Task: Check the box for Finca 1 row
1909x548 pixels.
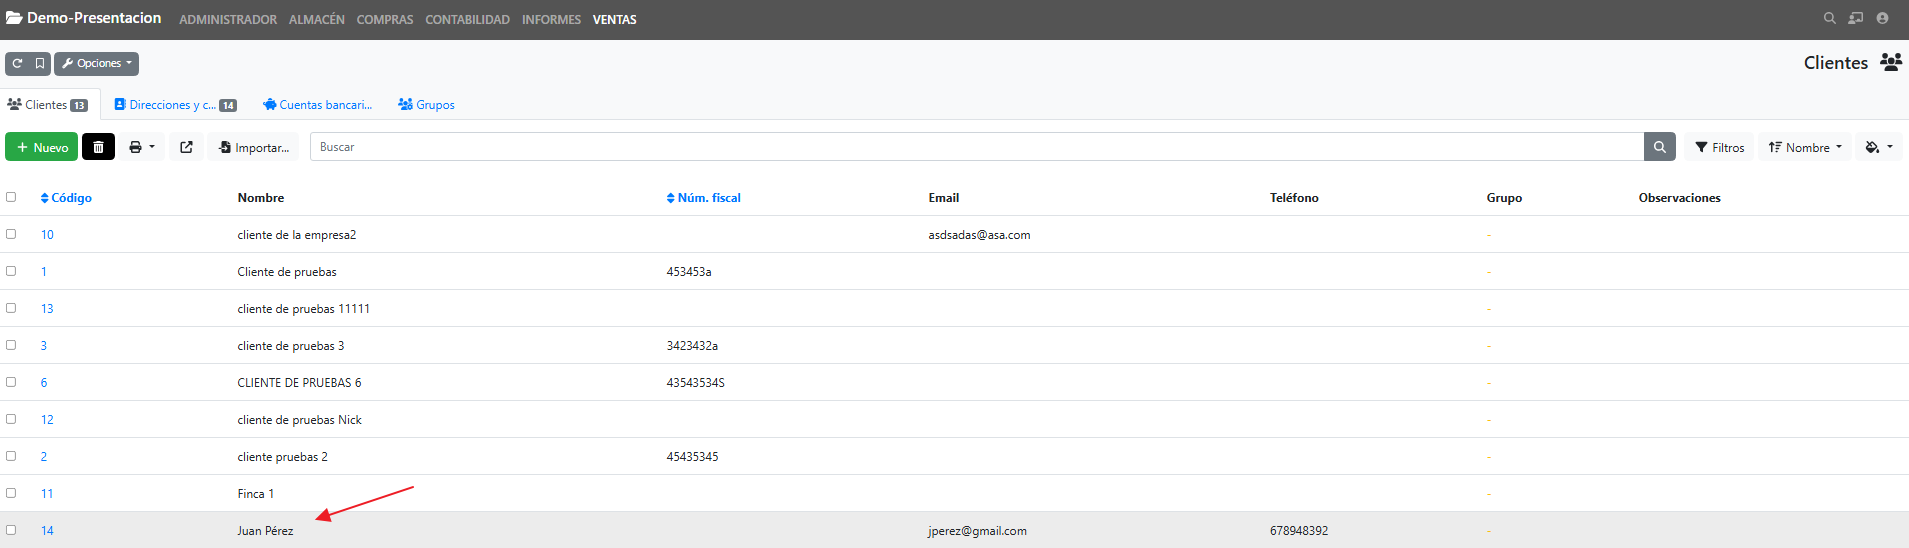Action: coord(11,493)
